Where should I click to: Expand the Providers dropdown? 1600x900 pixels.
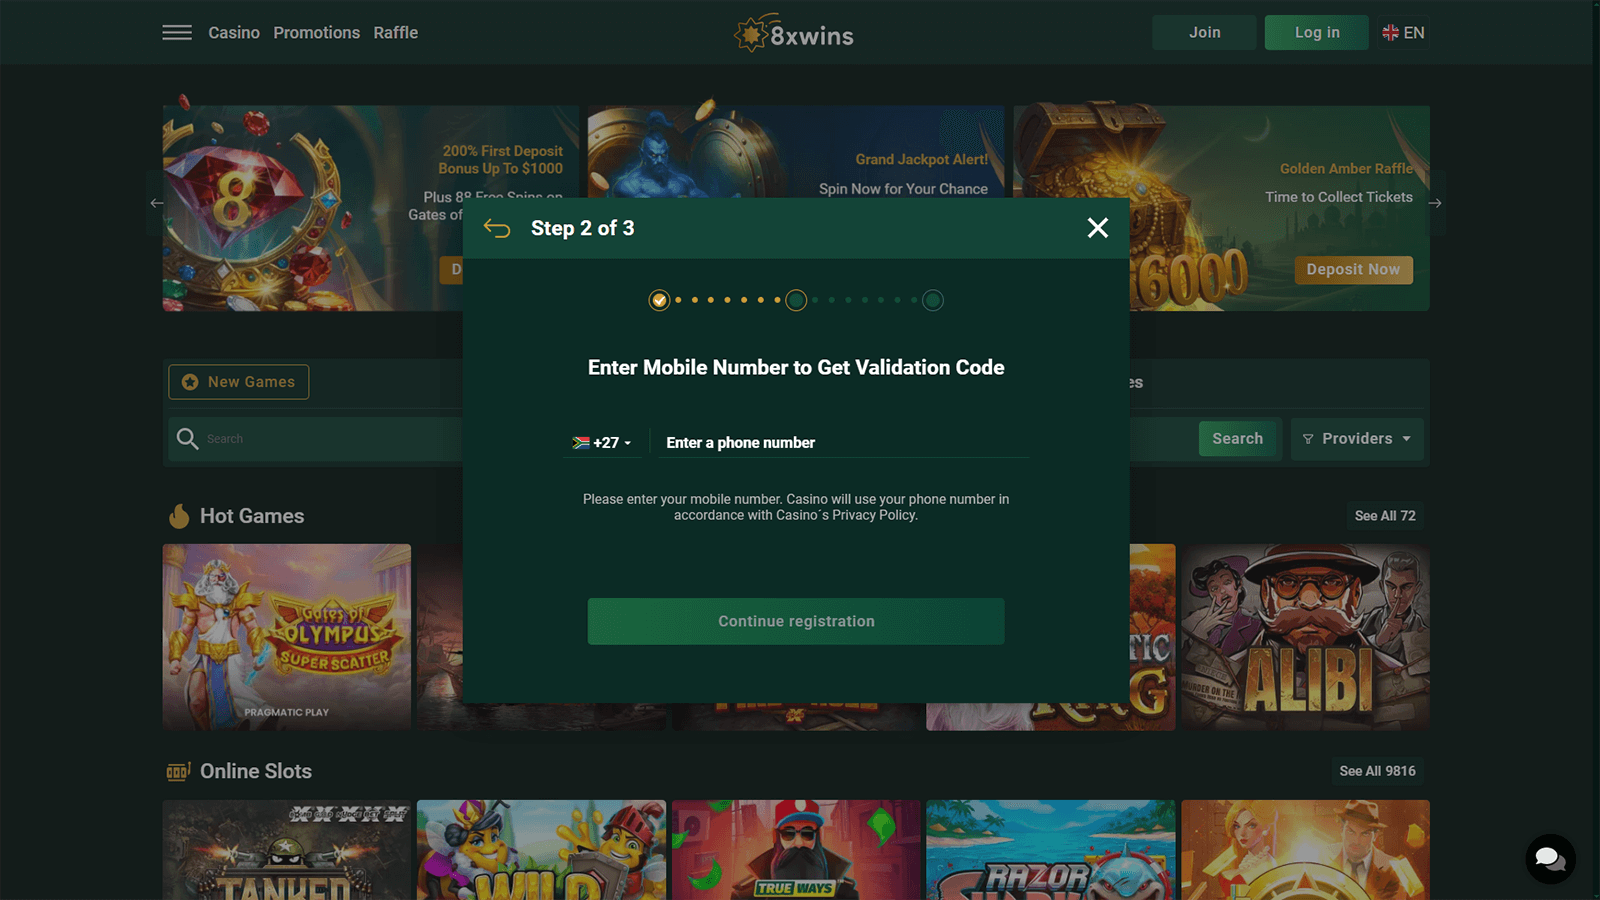click(1357, 438)
